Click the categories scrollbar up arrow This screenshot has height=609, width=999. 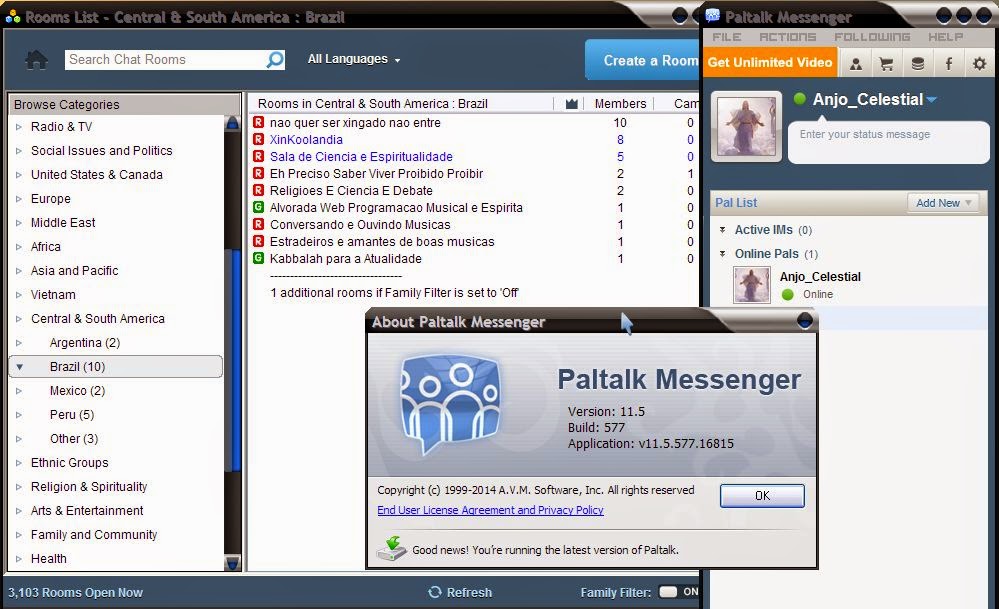point(233,122)
